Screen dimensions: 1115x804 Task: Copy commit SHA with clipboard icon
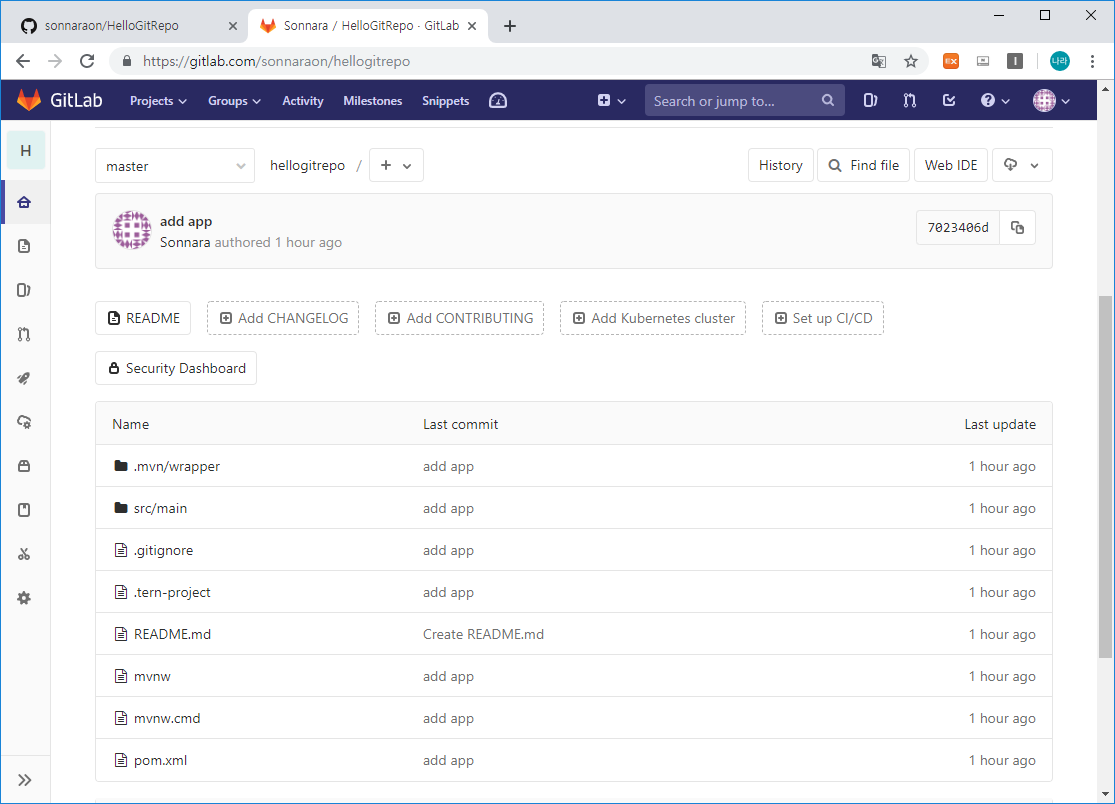pos(1018,227)
